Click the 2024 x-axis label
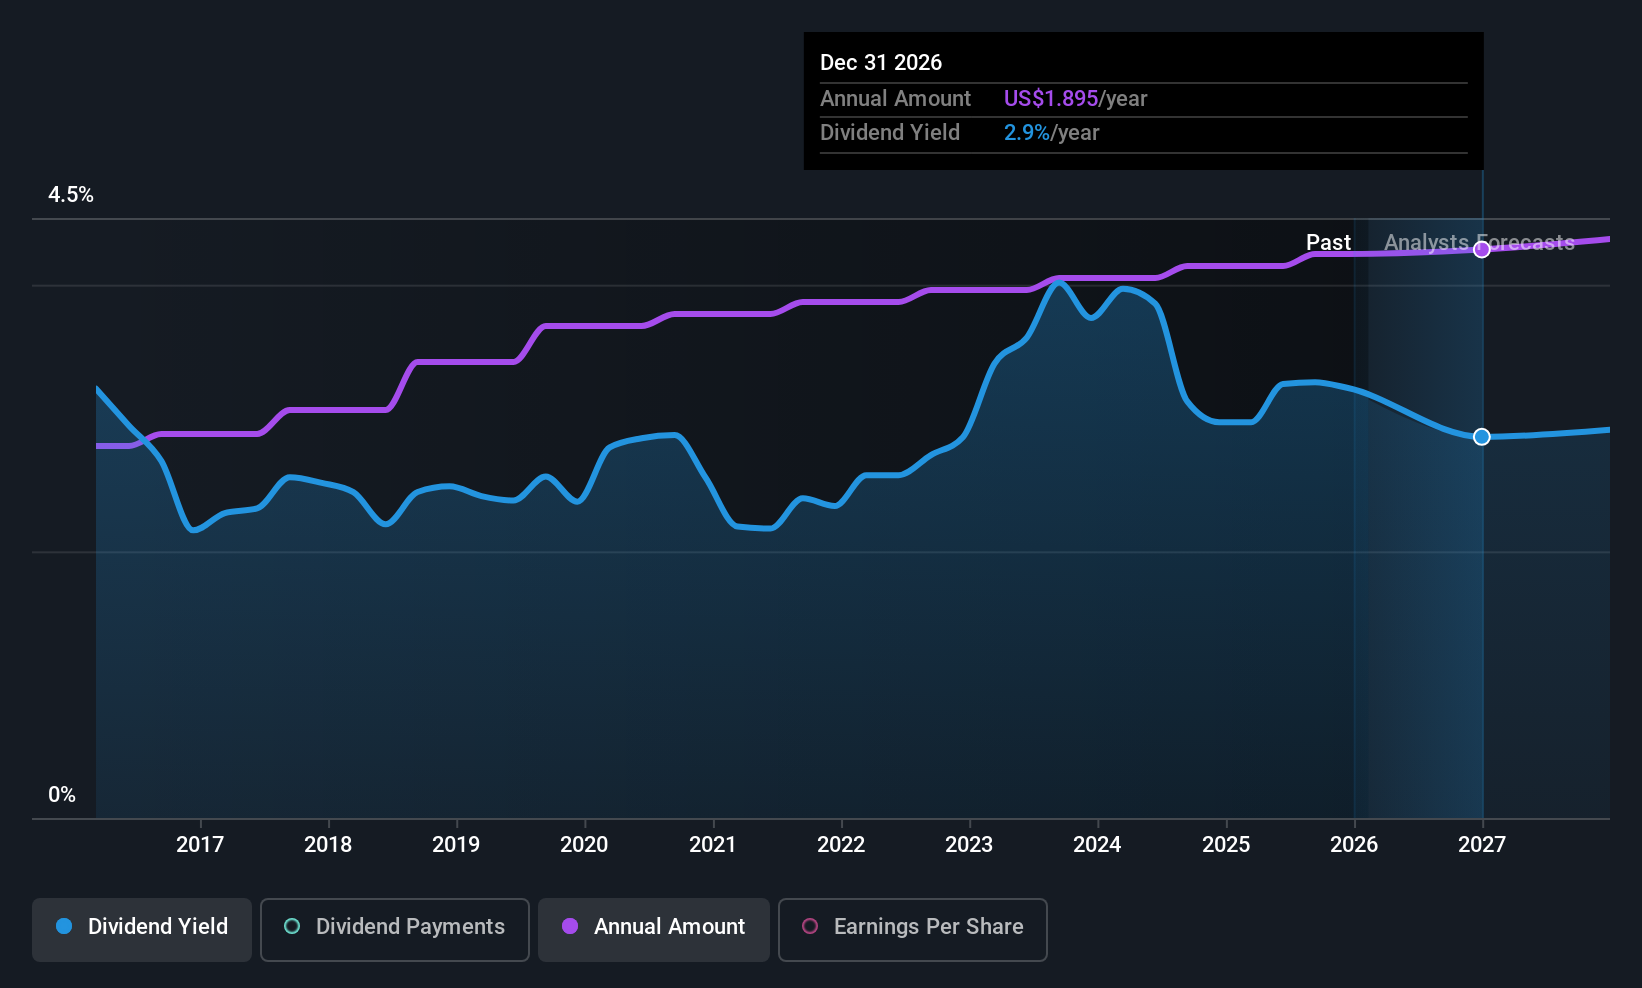 (x=1097, y=845)
